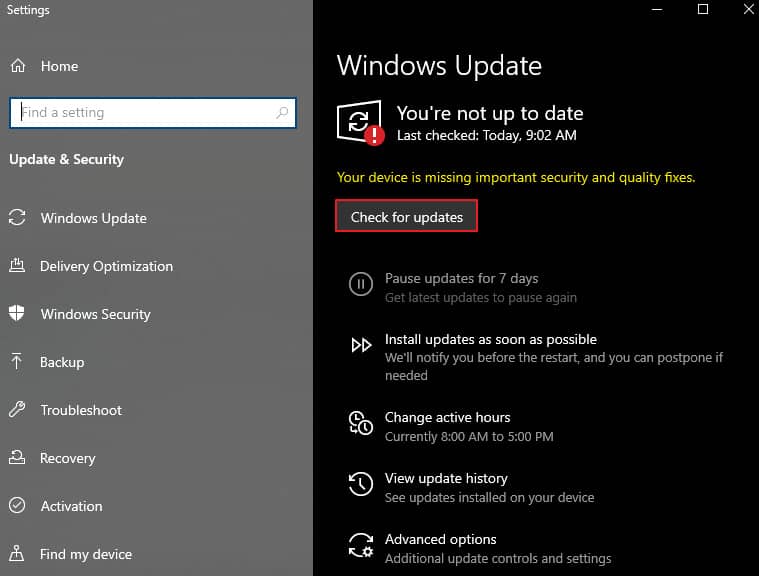Maximize the Settings window

703,9
